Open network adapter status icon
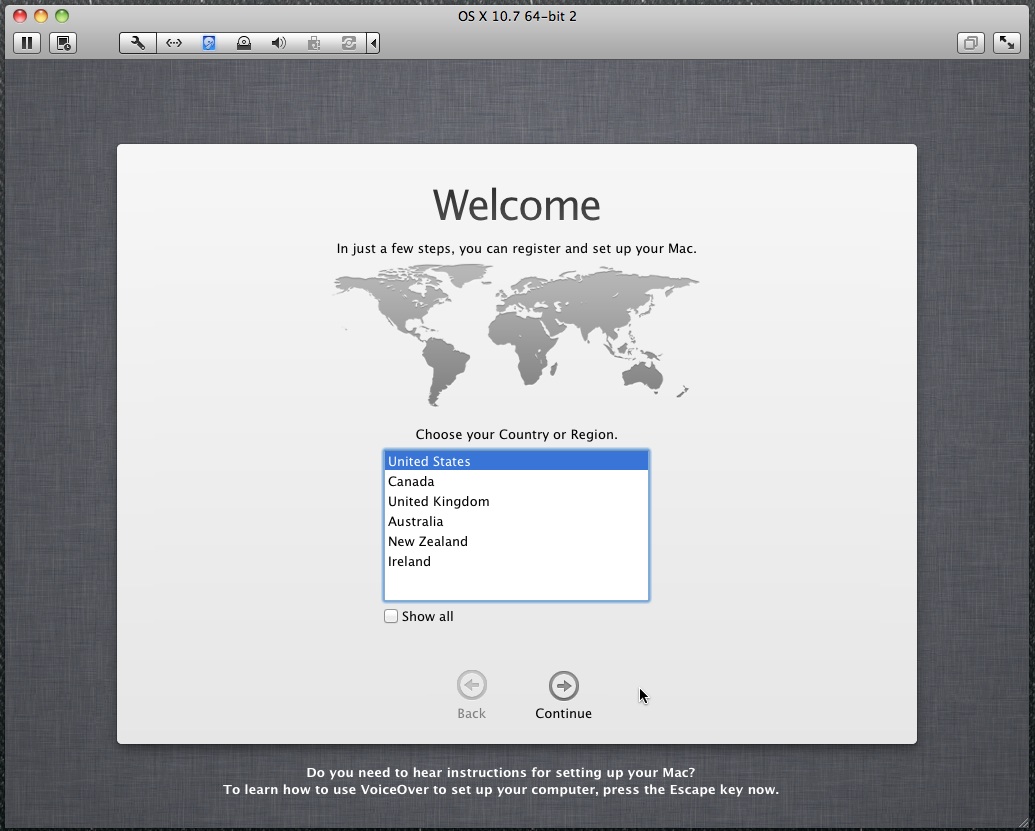This screenshot has height=831, width=1035. point(174,43)
